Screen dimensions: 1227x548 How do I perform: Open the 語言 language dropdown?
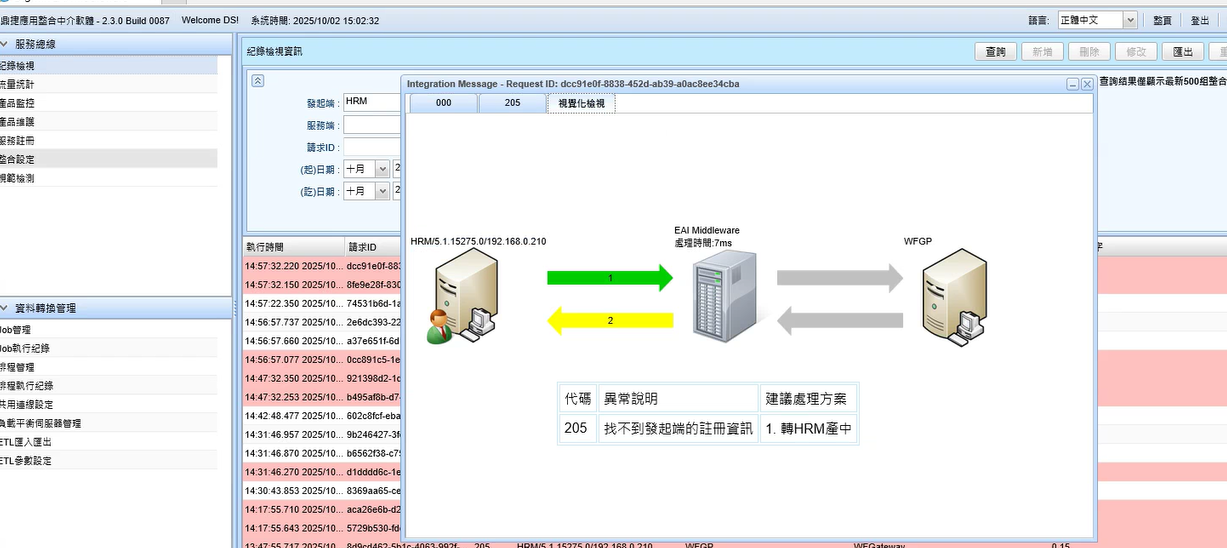[1130, 20]
